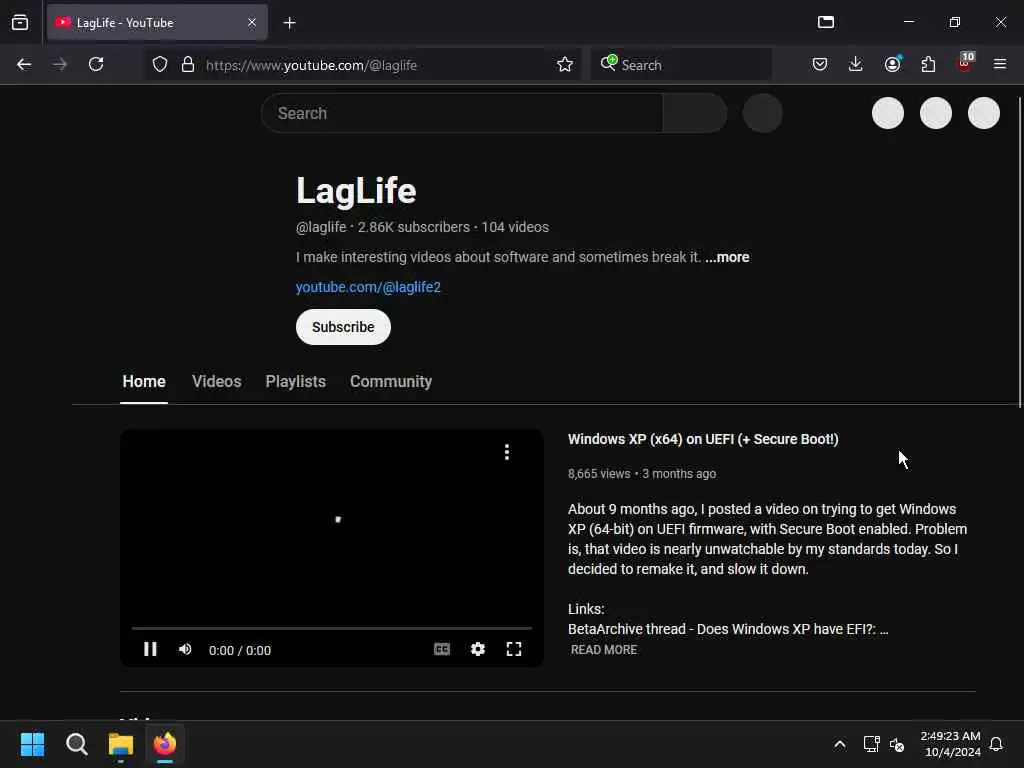Click the middle placeholder circle in the YouTube header
This screenshot has height=768, width=1024.
(x=936, y=113)
